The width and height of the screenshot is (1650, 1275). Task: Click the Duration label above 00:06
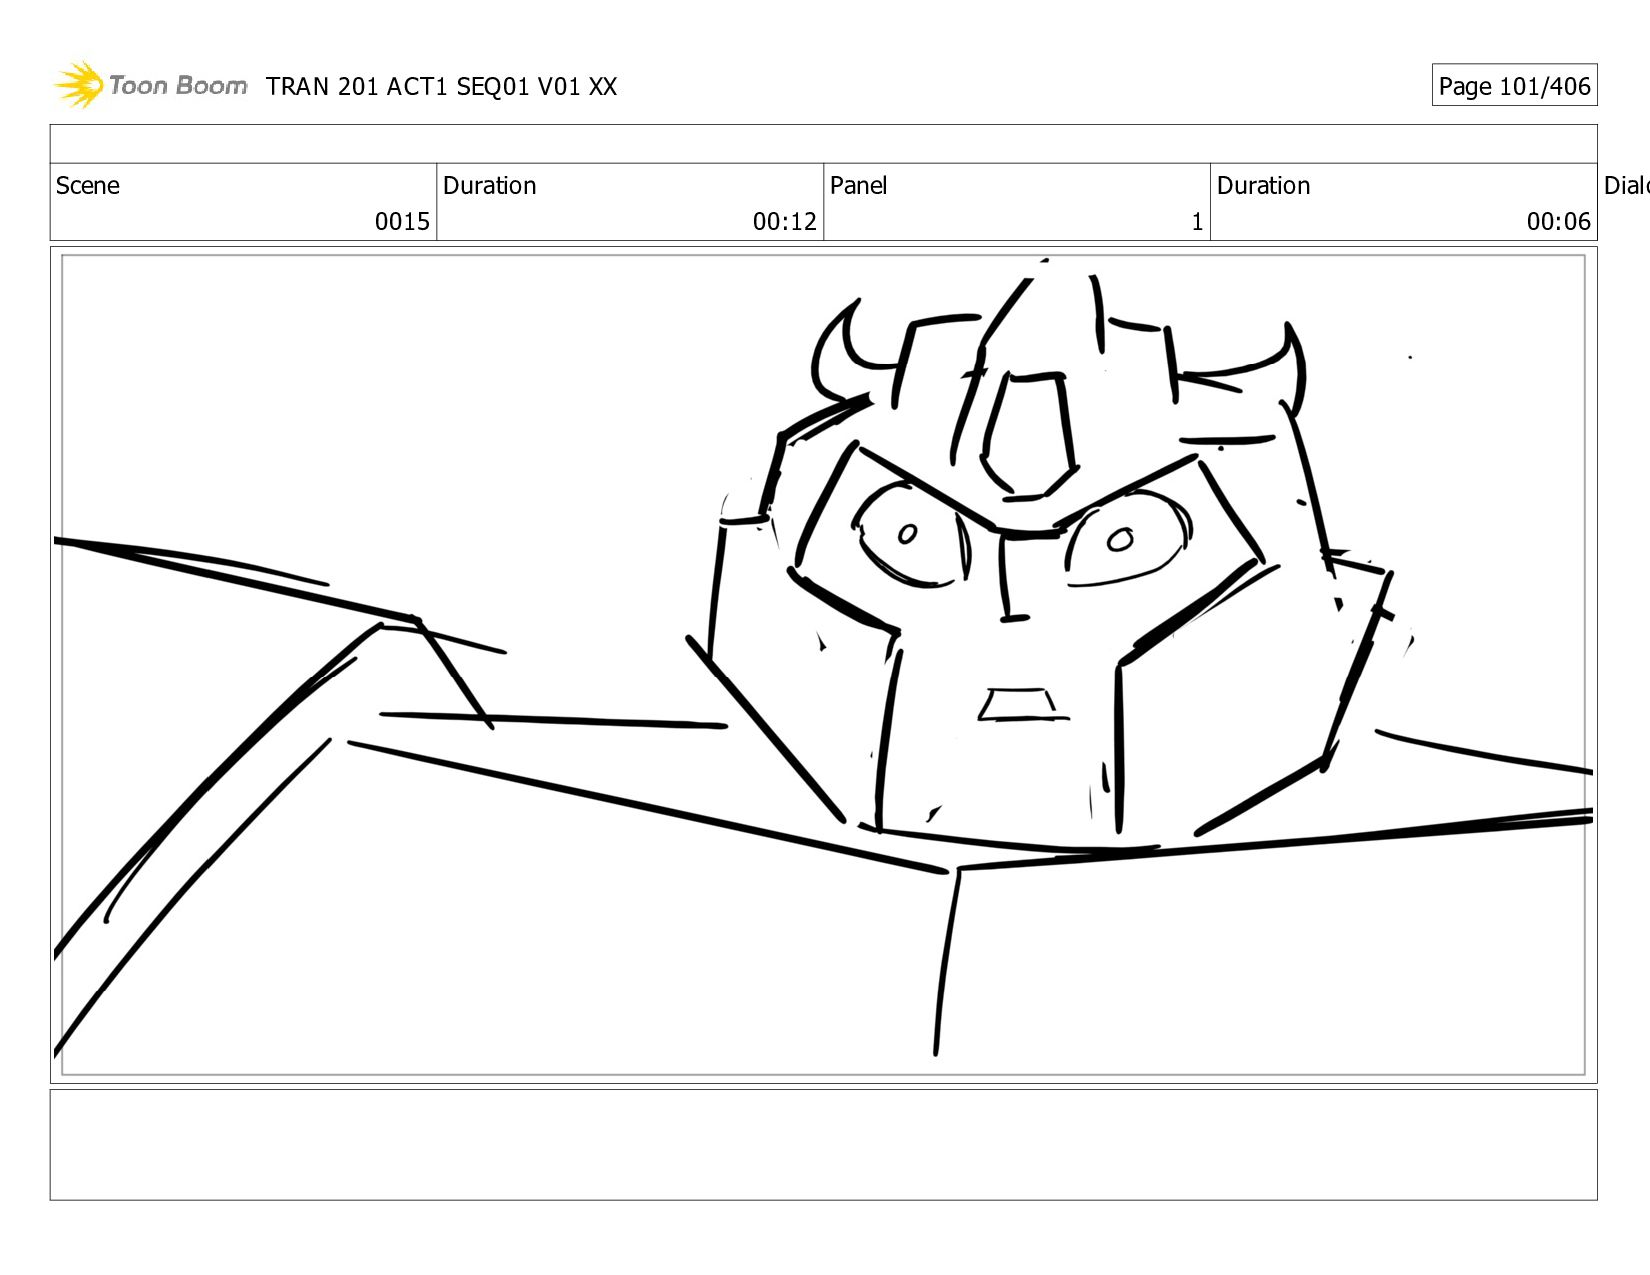coord(1264,186)
